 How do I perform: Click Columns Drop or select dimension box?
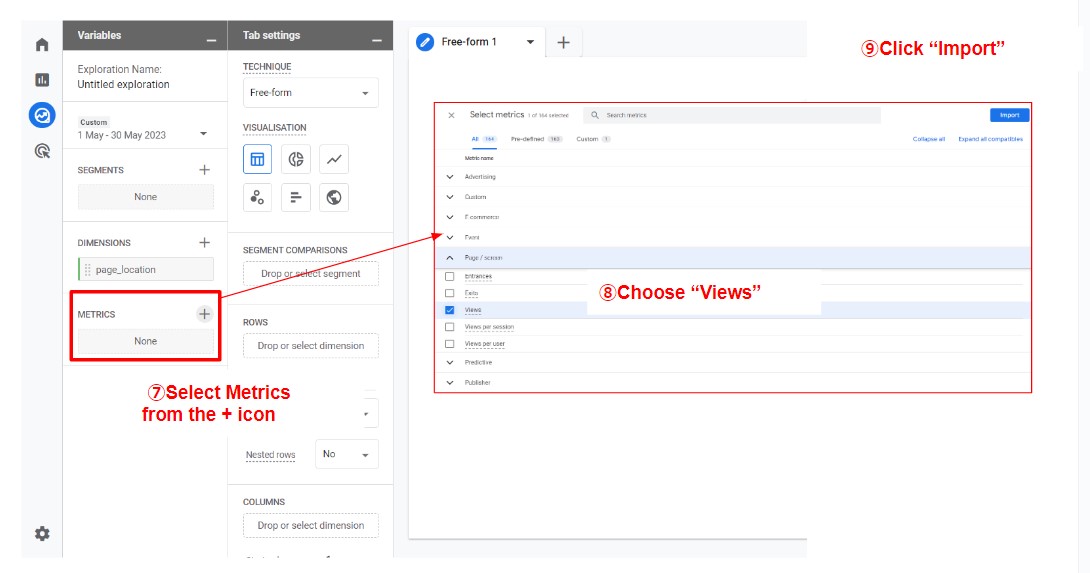tap(311, 525)
